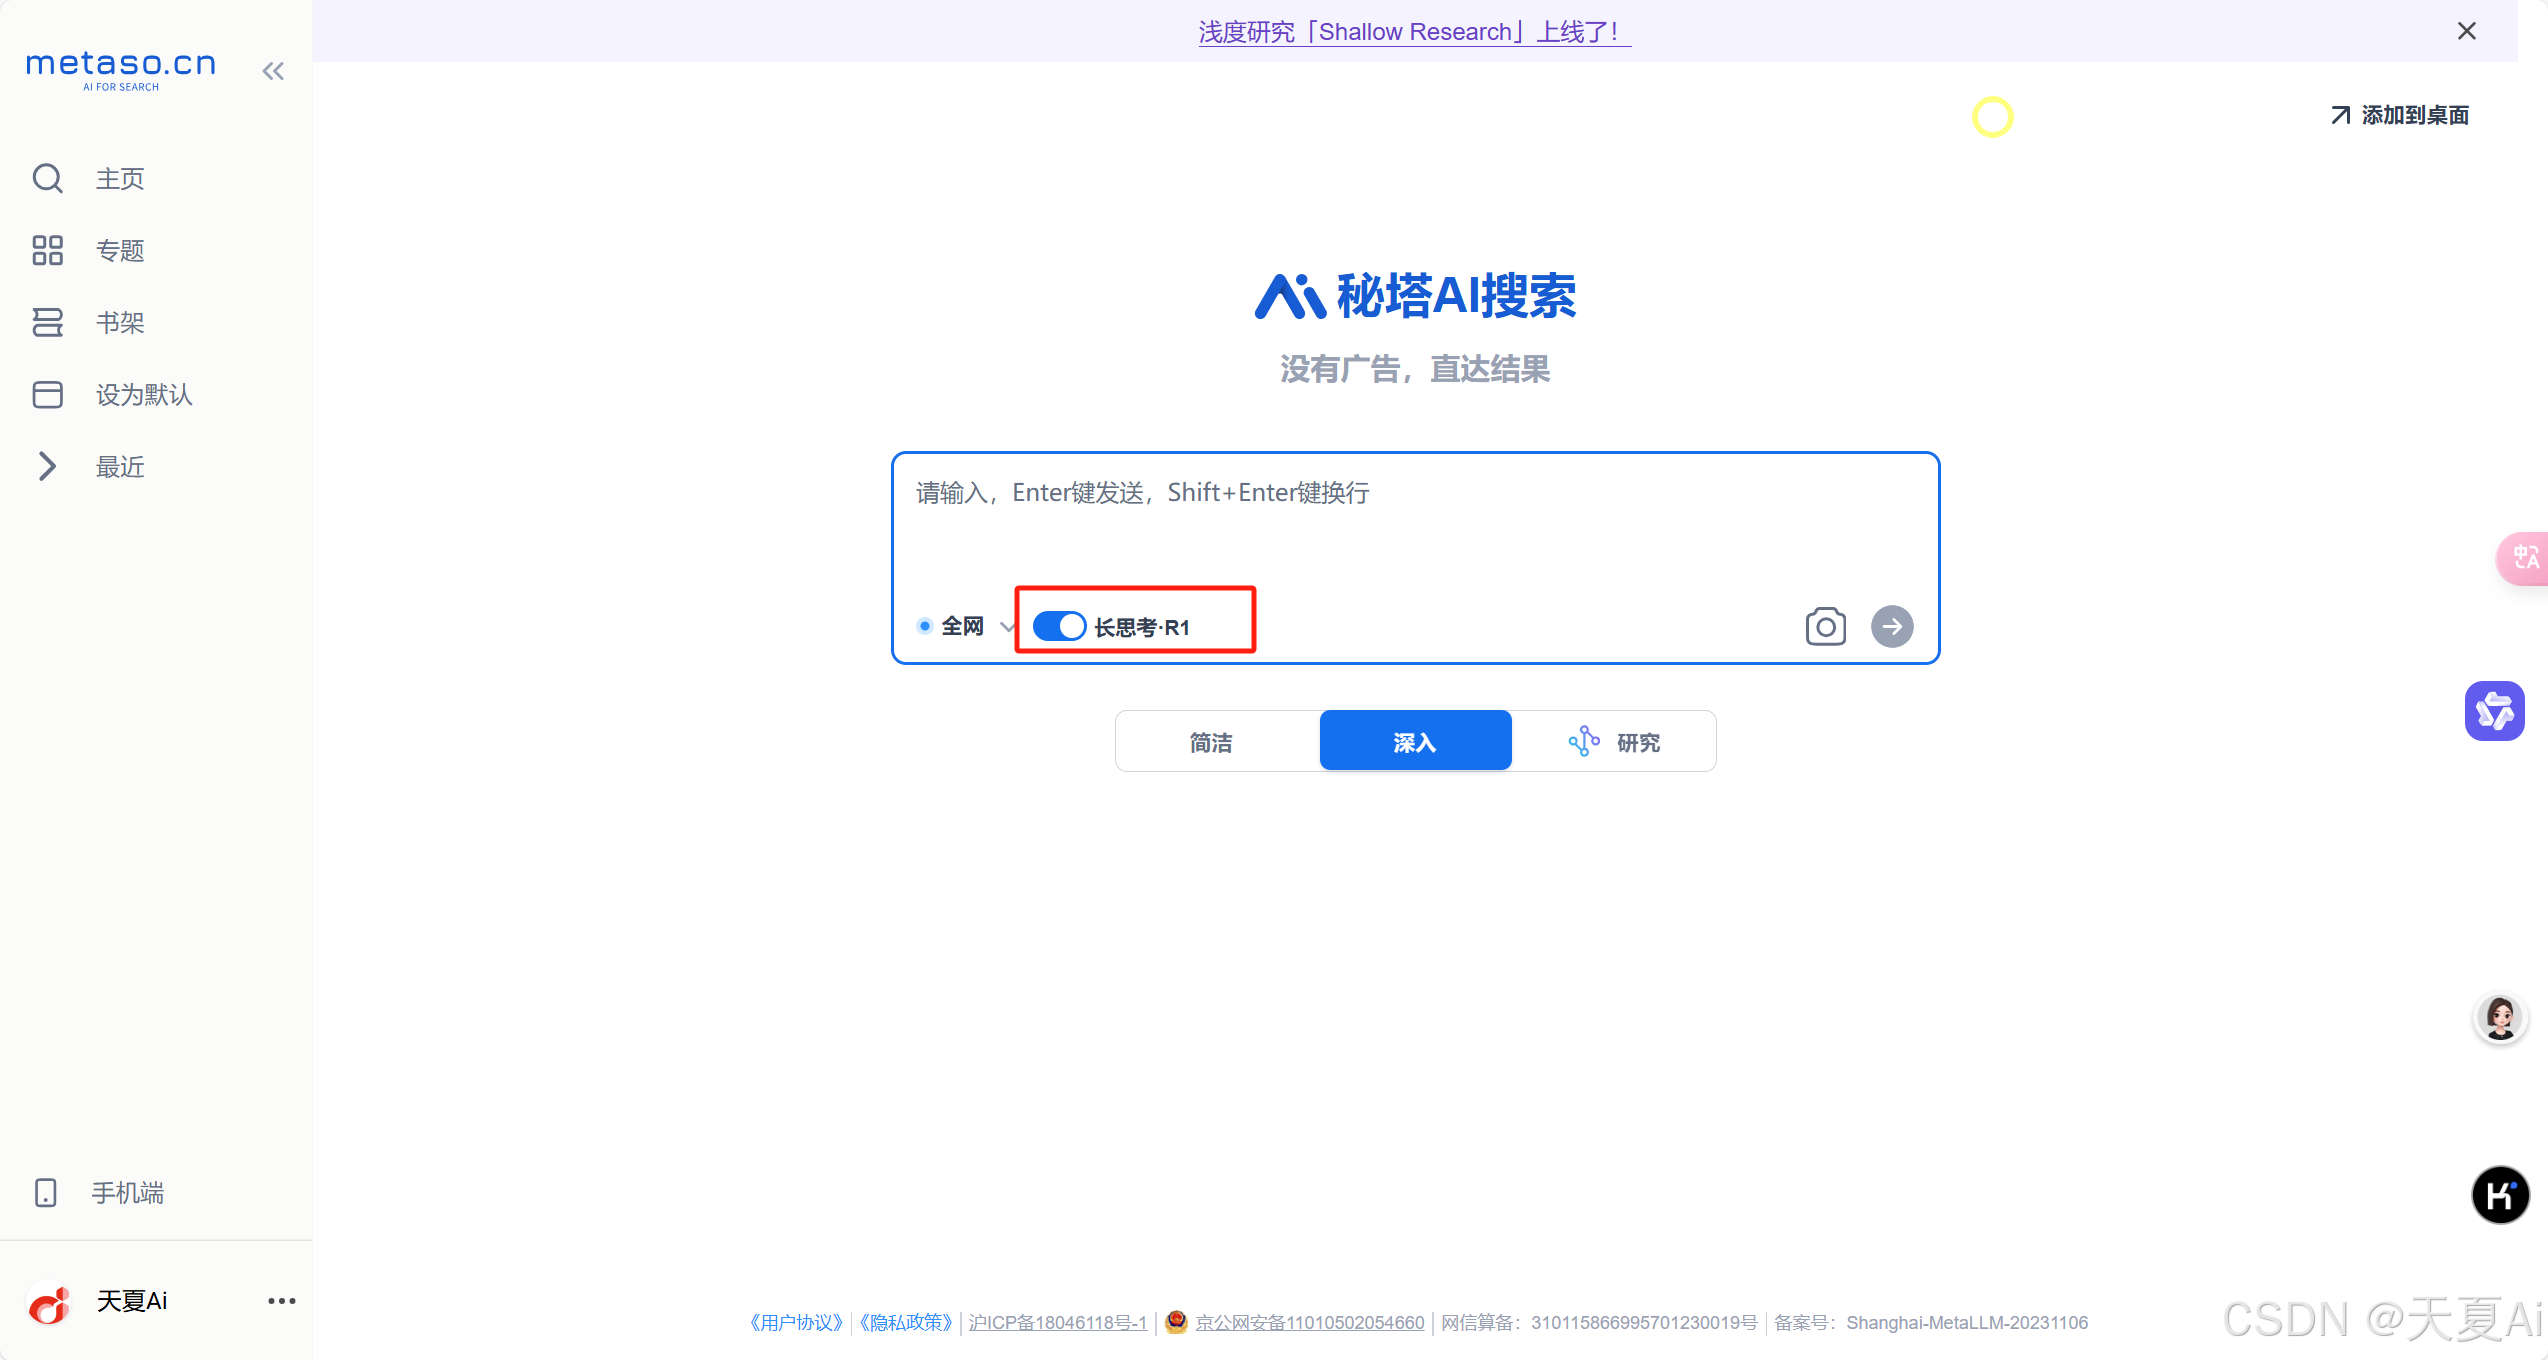2548x1360 pixels.
Task: Open the 沪ICP备18046118号-1 link
Action: point(1057,1323)
